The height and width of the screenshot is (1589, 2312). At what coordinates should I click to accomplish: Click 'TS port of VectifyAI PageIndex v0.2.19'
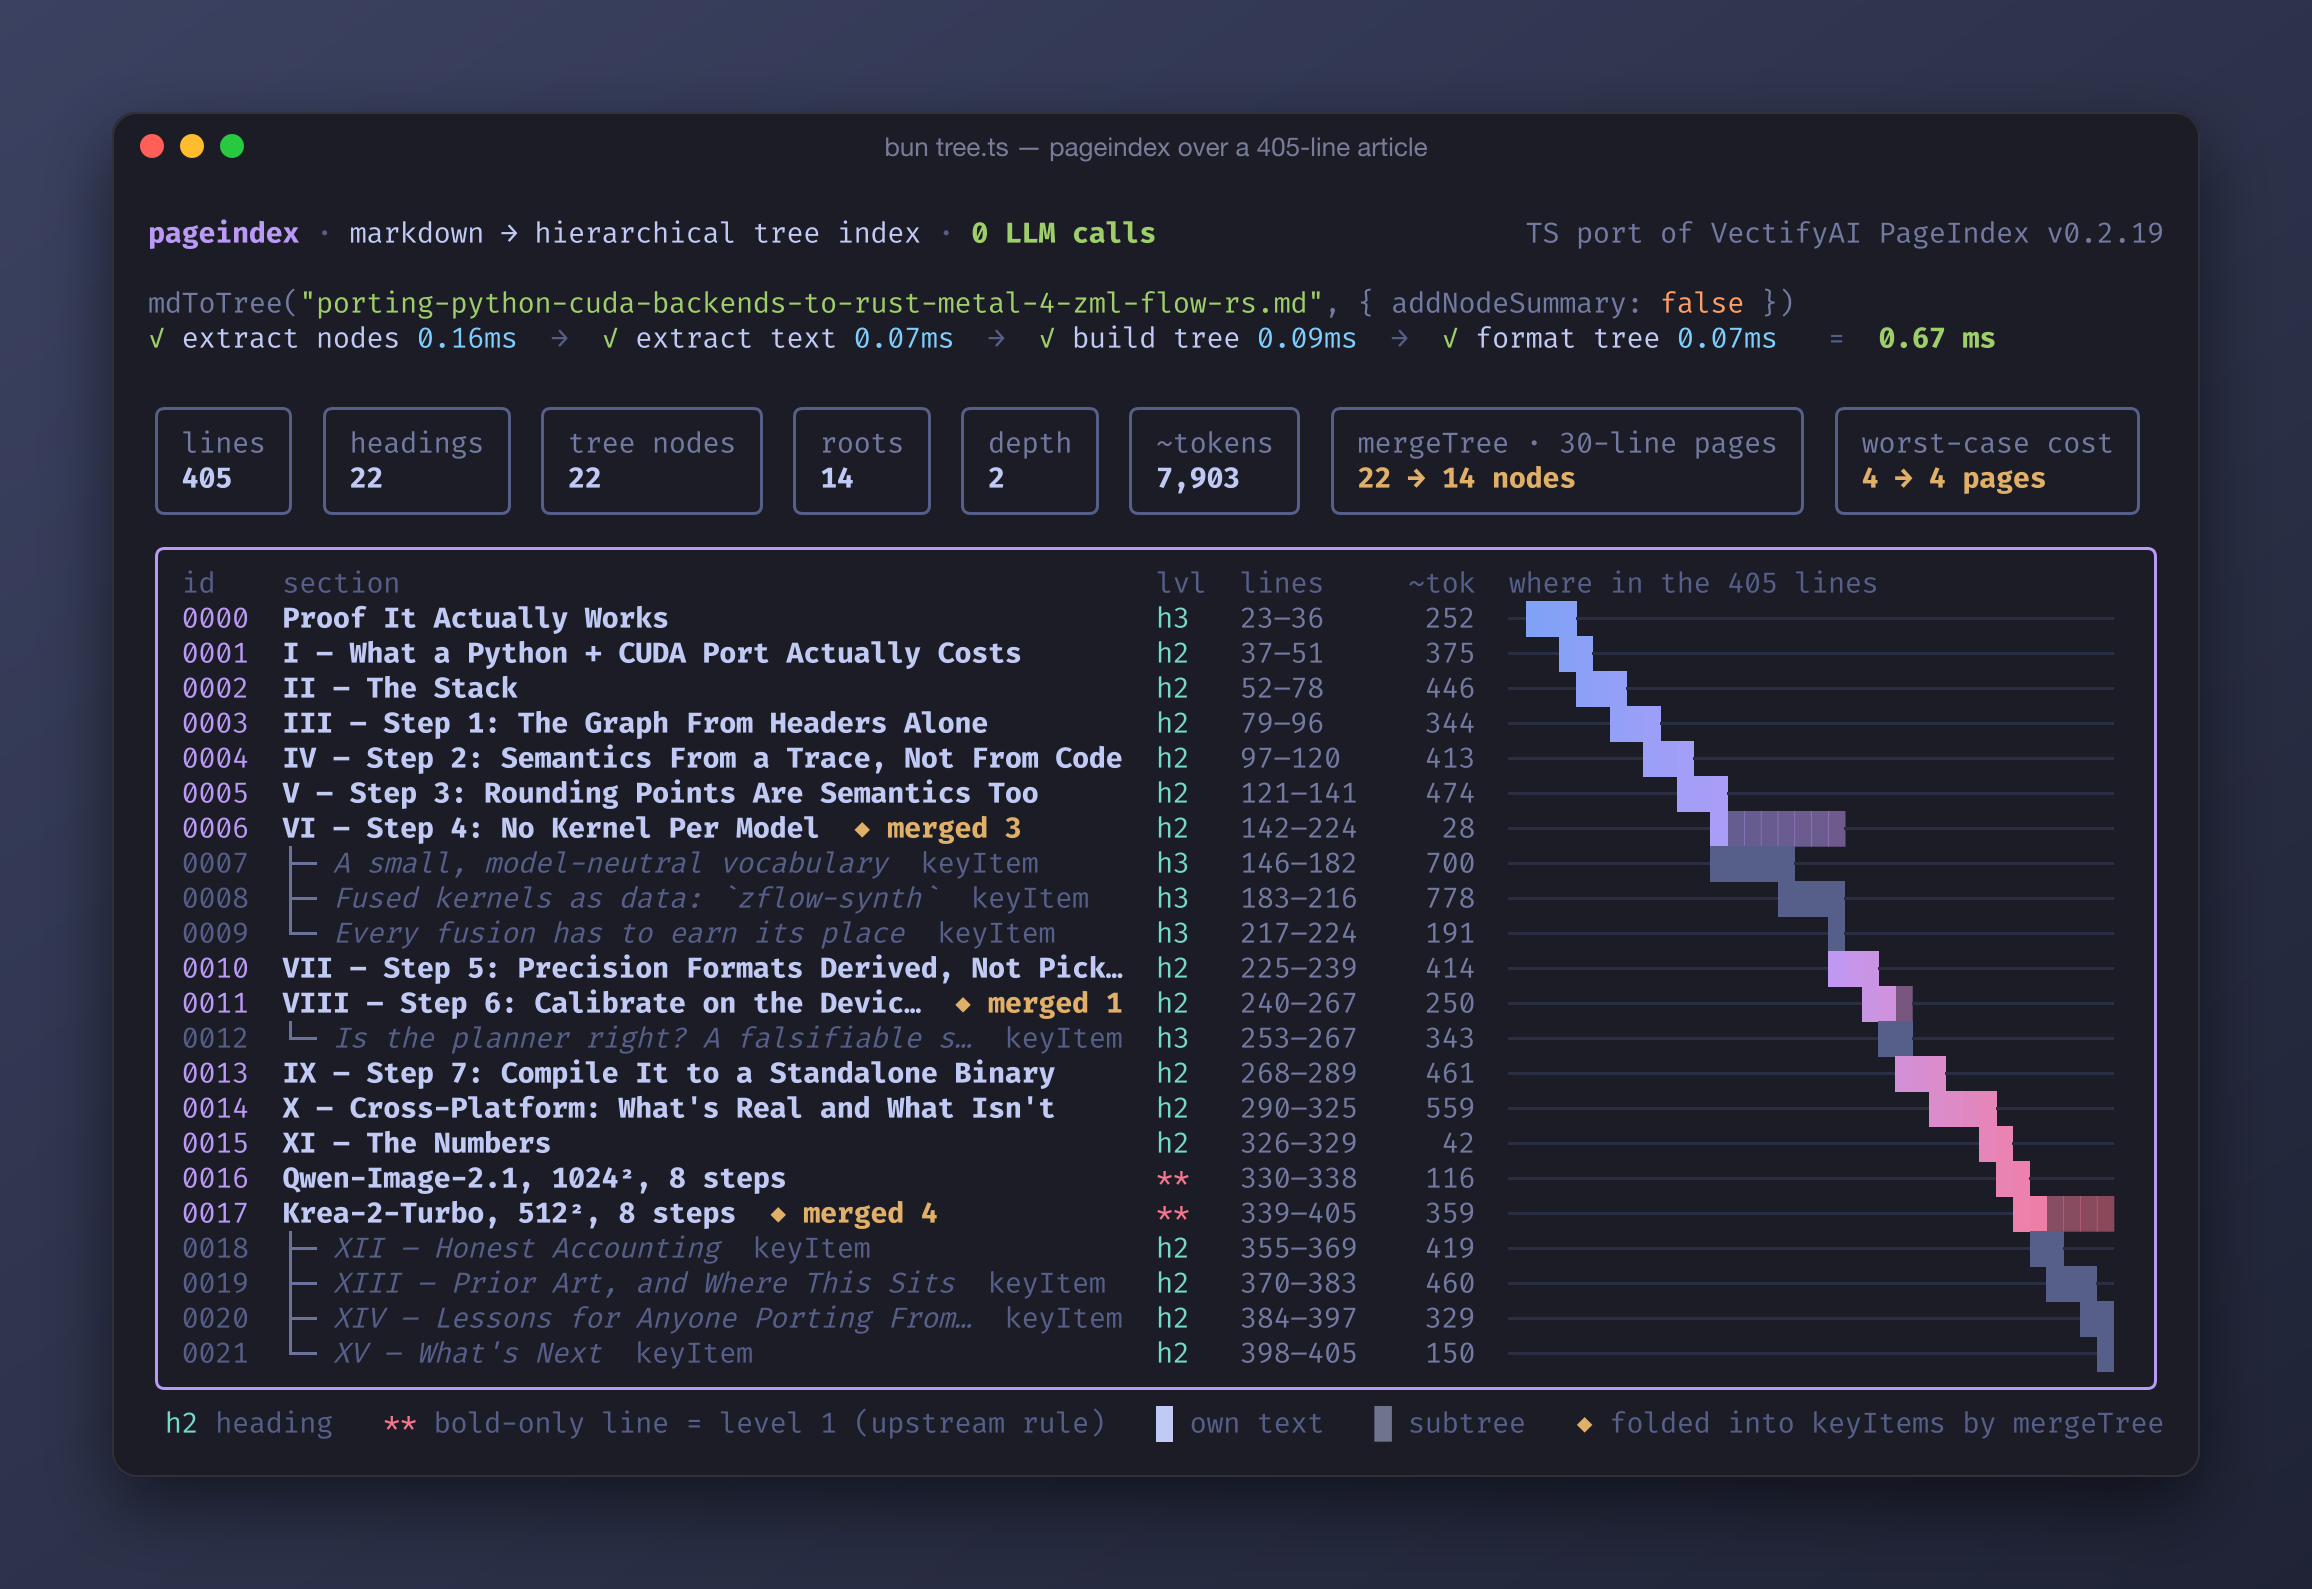pyautogui.click(x=1844, y=233)
